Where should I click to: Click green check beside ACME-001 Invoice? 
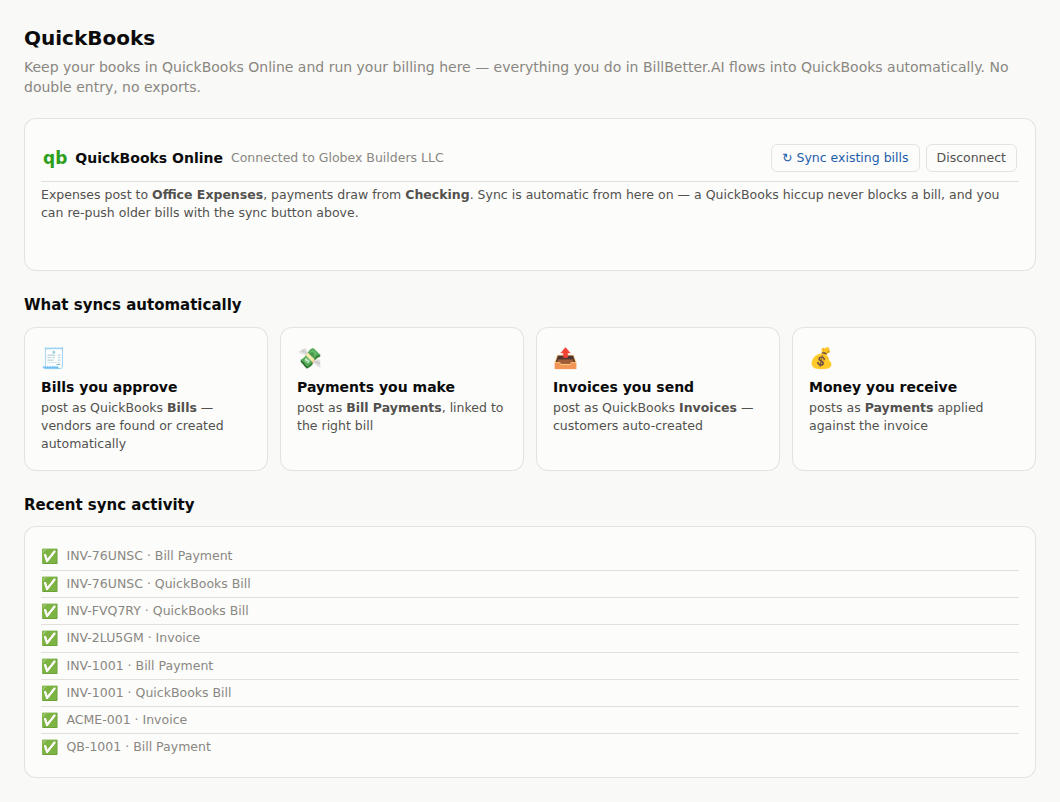coord(49,720)
